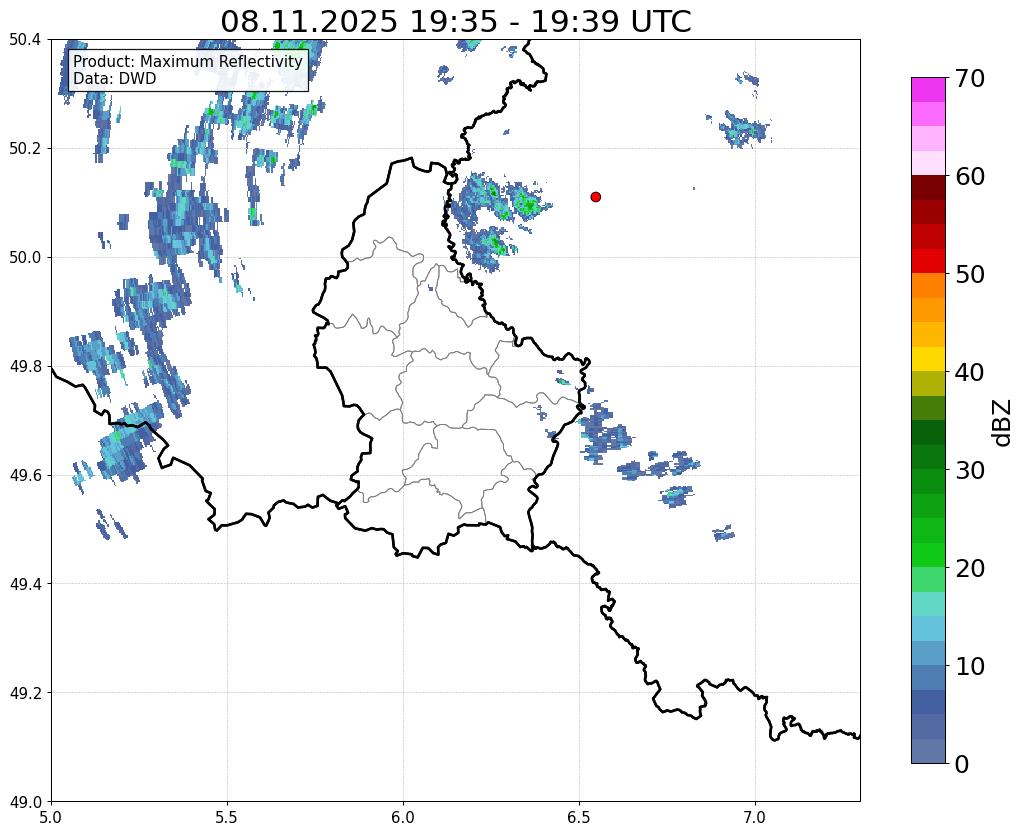Click latitude axis label 49.8
This screenshot has height=834, width=1023.
[x=25, y=367]
